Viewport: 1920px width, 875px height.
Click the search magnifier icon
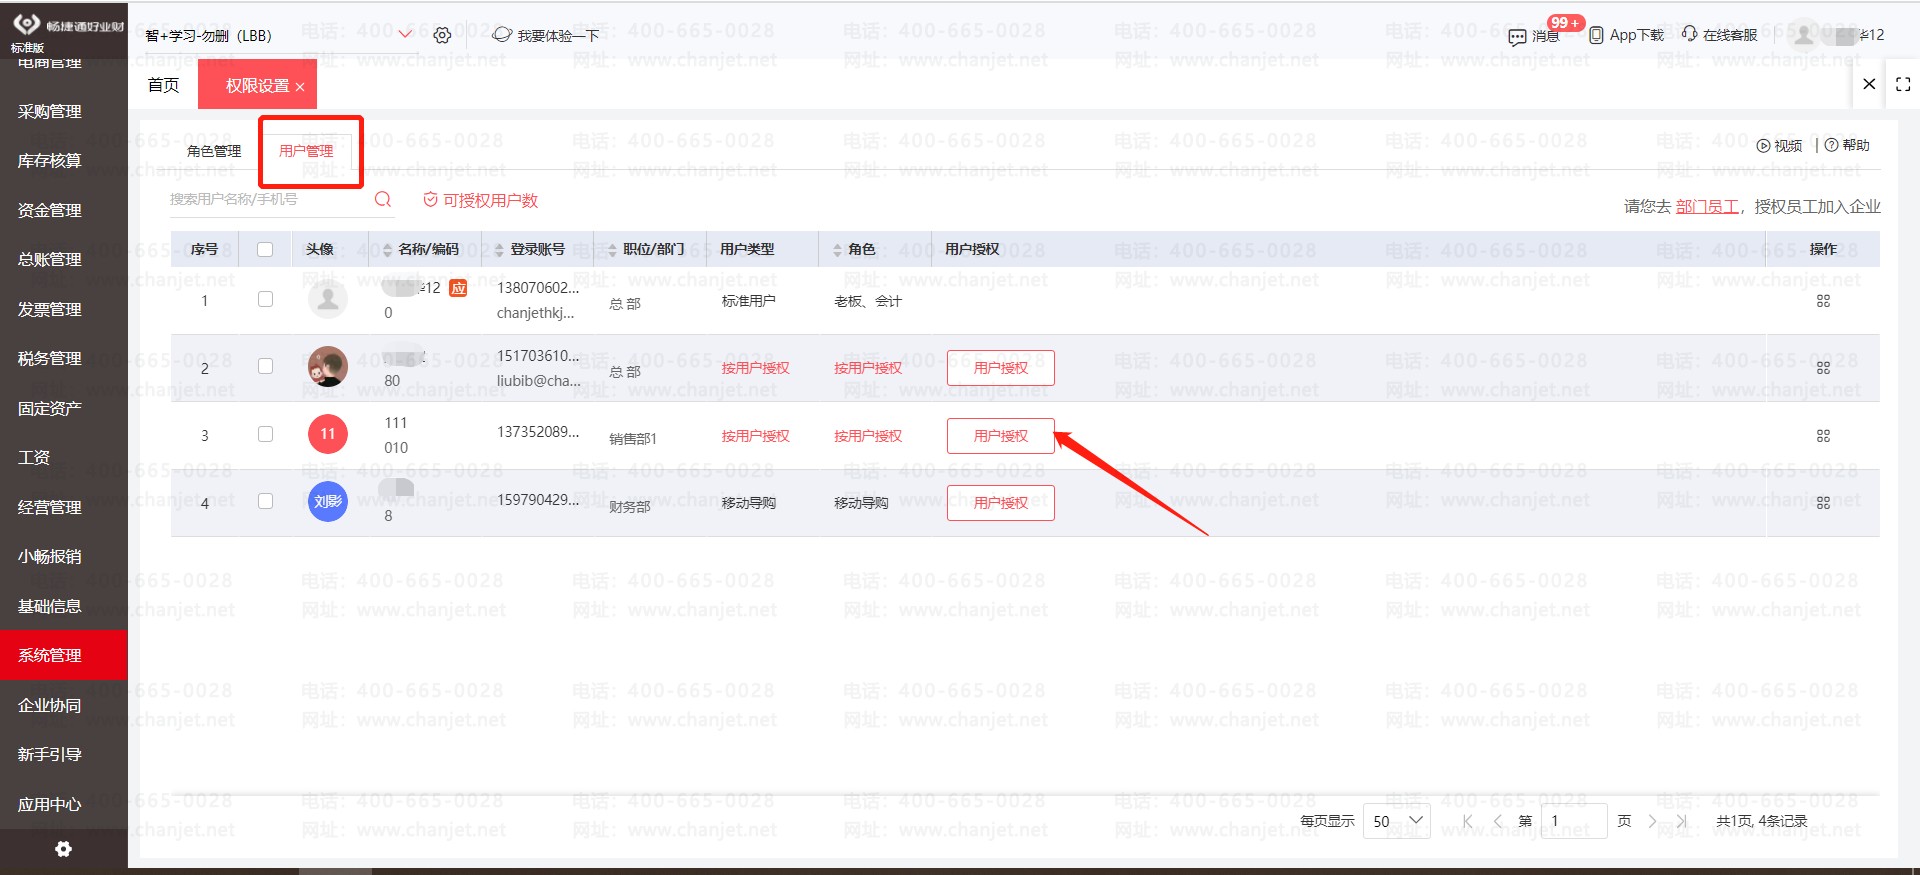tap(383, 200)
